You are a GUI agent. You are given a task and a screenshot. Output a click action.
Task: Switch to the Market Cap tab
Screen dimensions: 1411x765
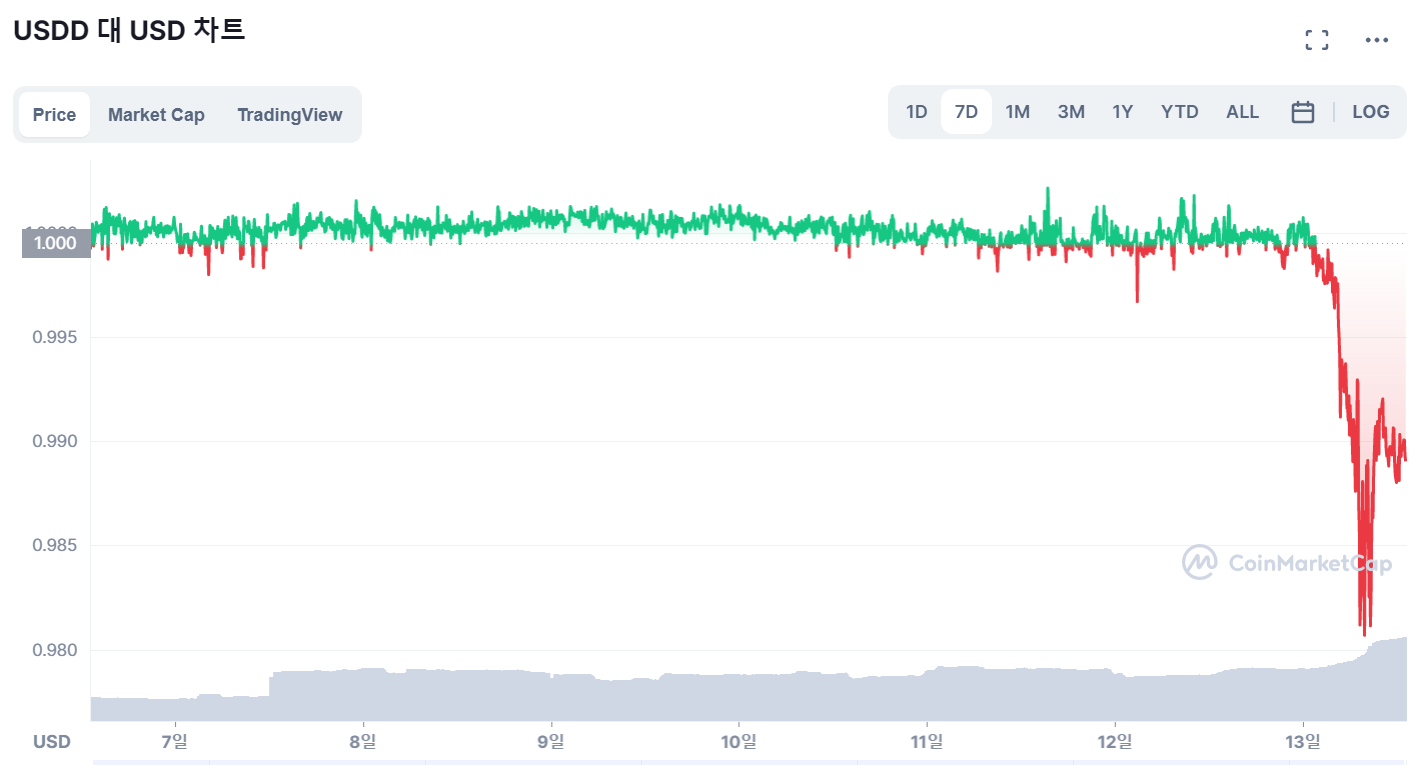click(x=156, y=114)
